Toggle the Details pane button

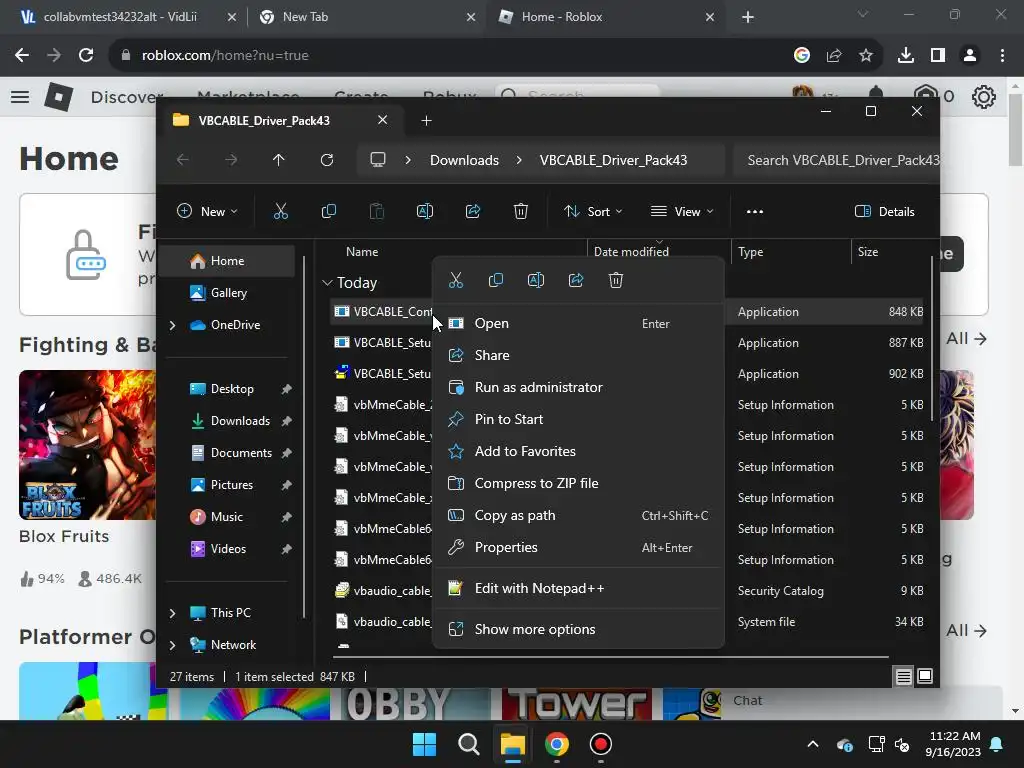pos(884,211)
